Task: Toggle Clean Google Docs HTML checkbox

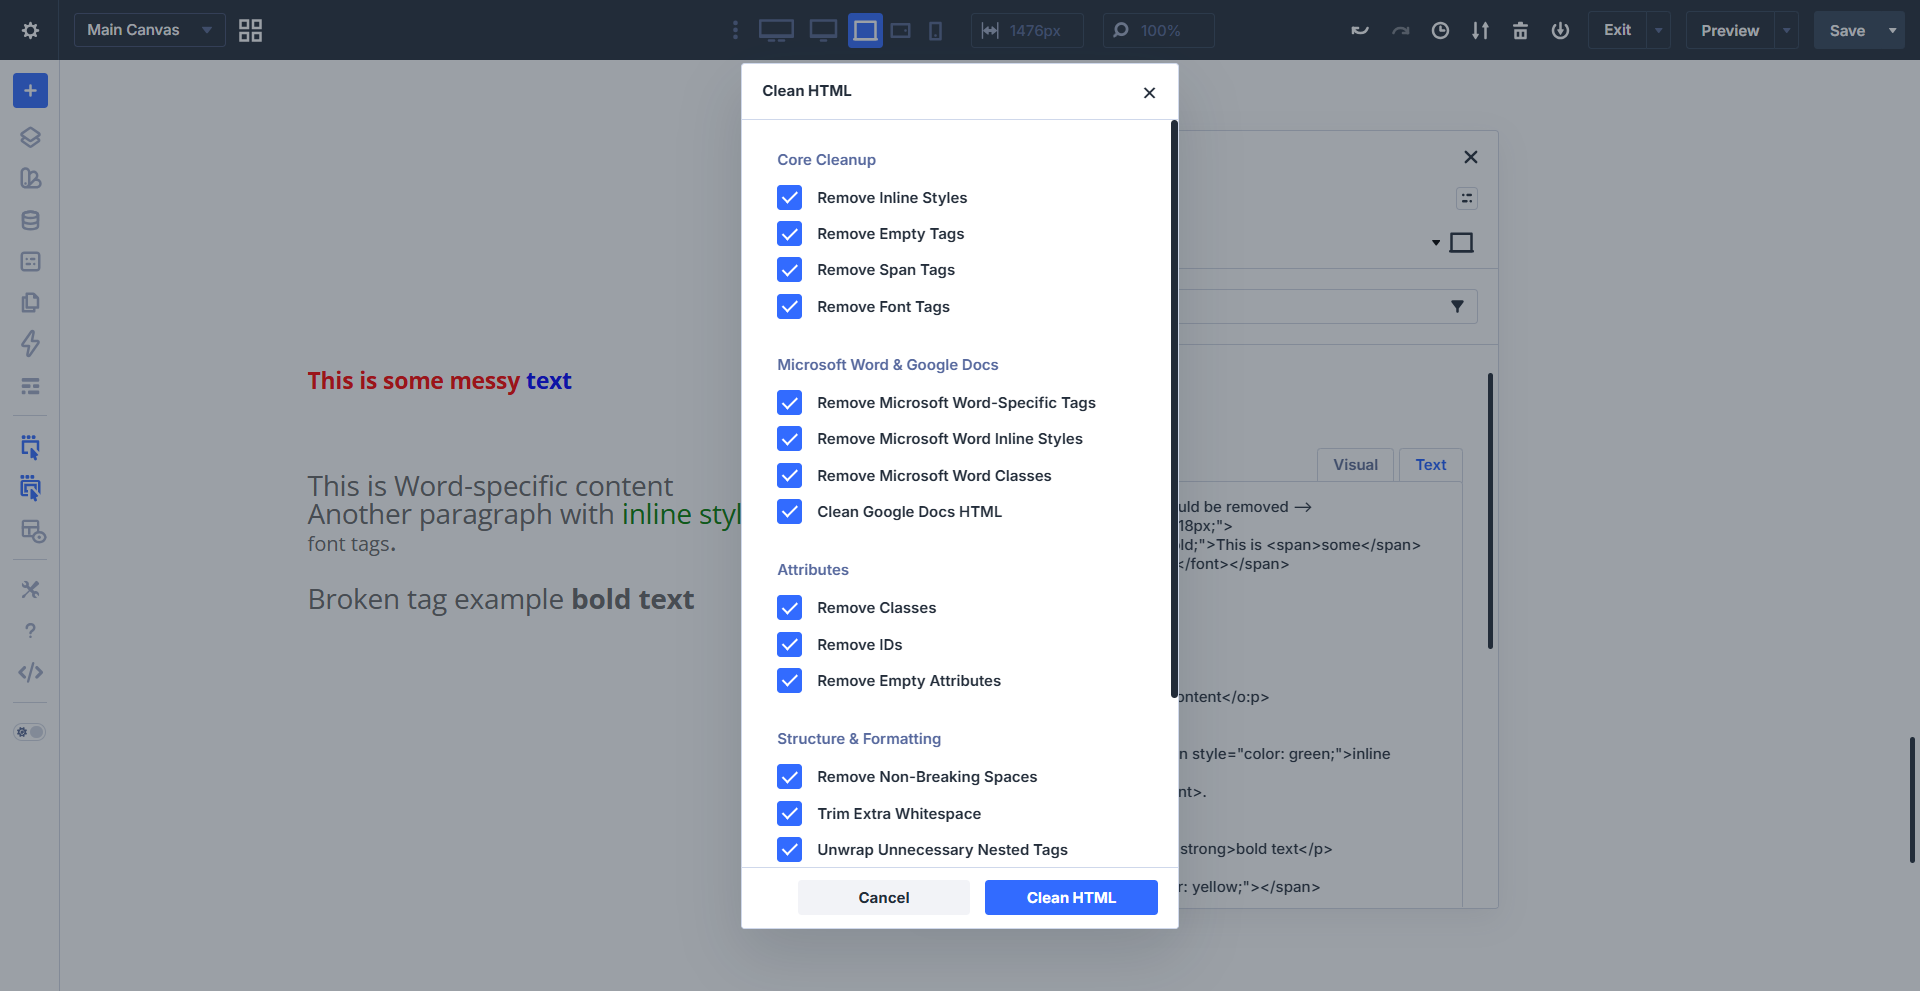Action: click(790, 512)
